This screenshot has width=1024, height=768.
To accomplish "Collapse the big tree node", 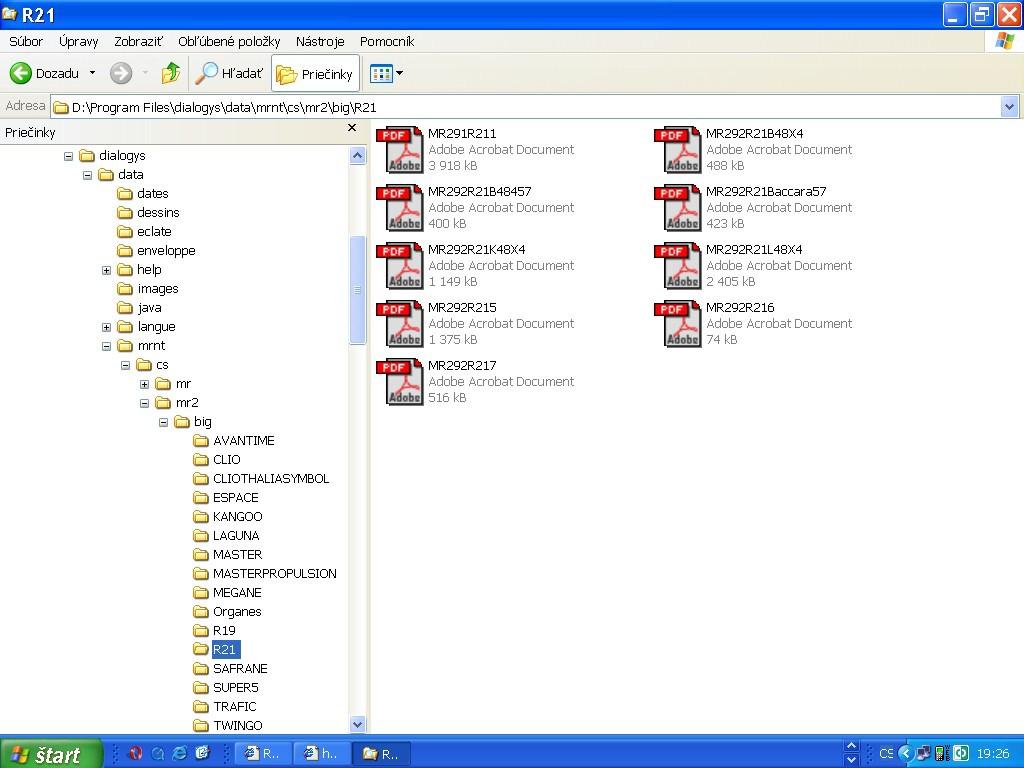I will (163, 422).
